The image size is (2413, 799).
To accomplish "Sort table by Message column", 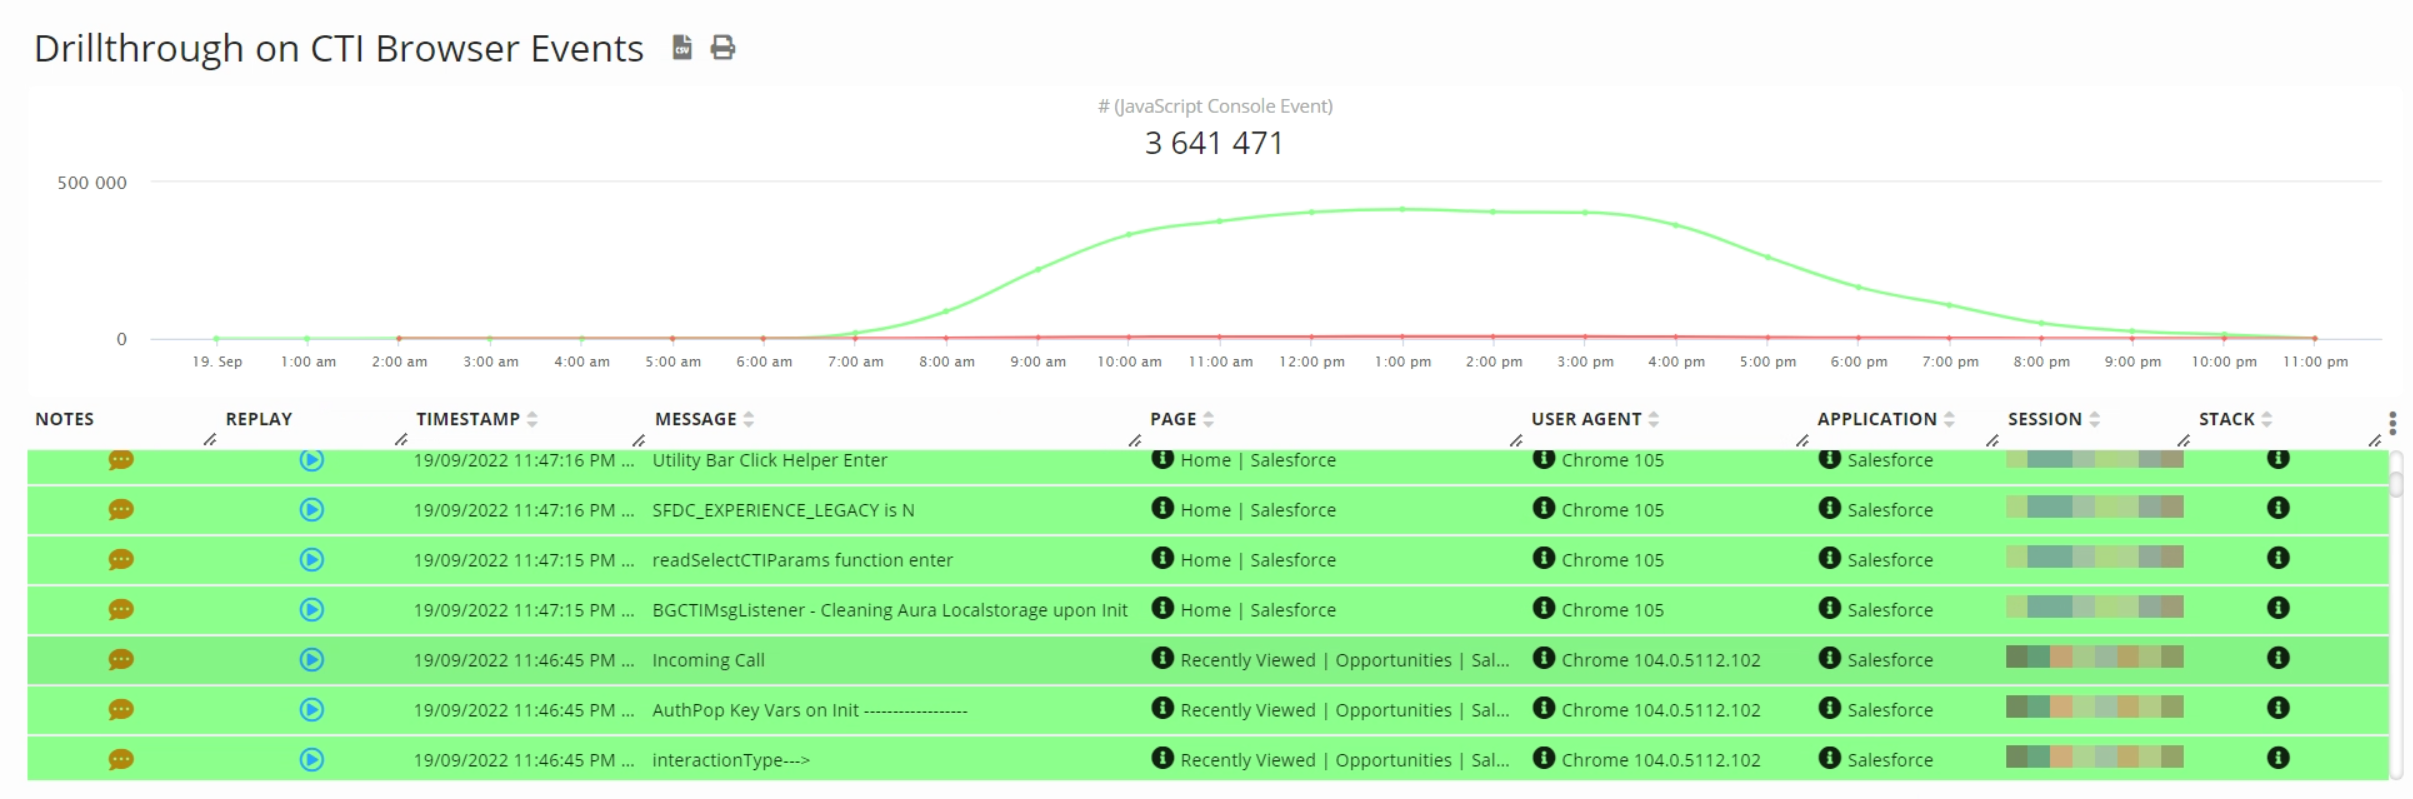I will click(x=748, y=420).
